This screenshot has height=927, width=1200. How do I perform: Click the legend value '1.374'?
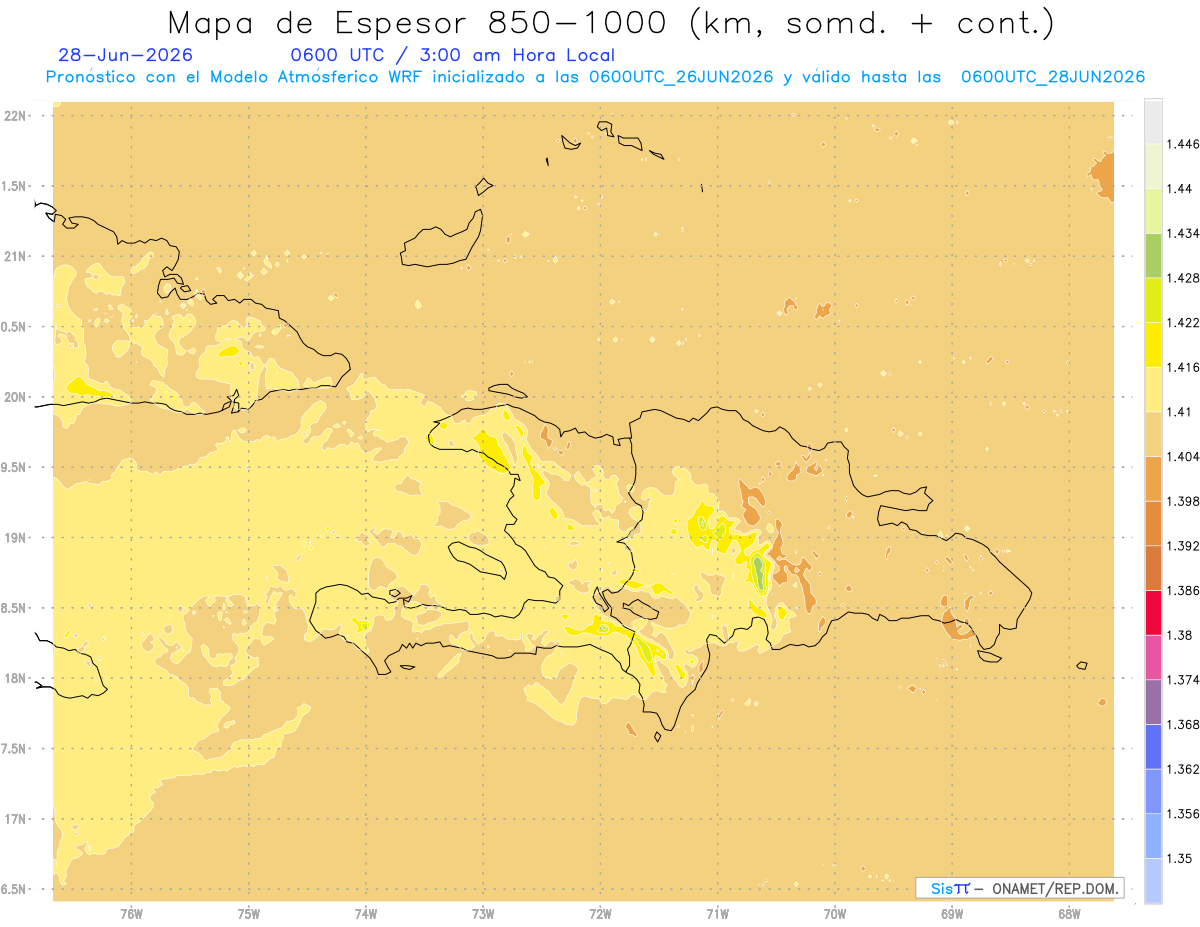1182,680
